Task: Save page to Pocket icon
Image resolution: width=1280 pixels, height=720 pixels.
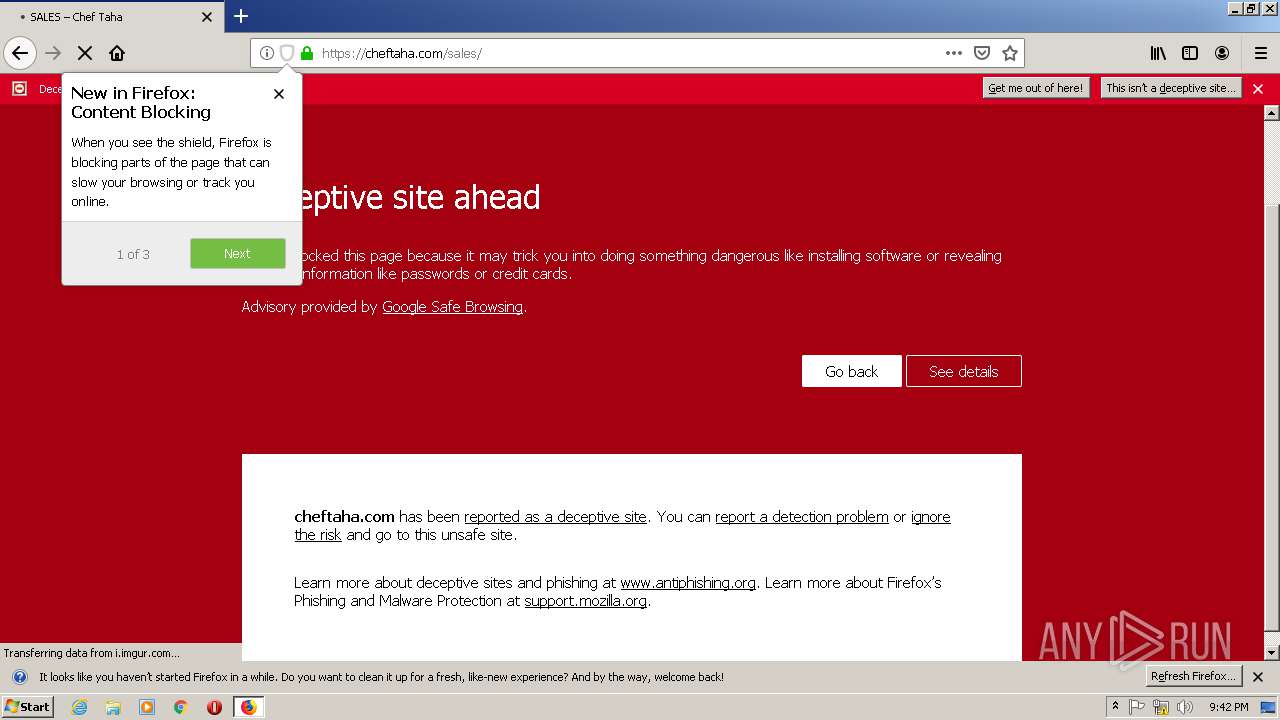Action: (x=982, y=53)
